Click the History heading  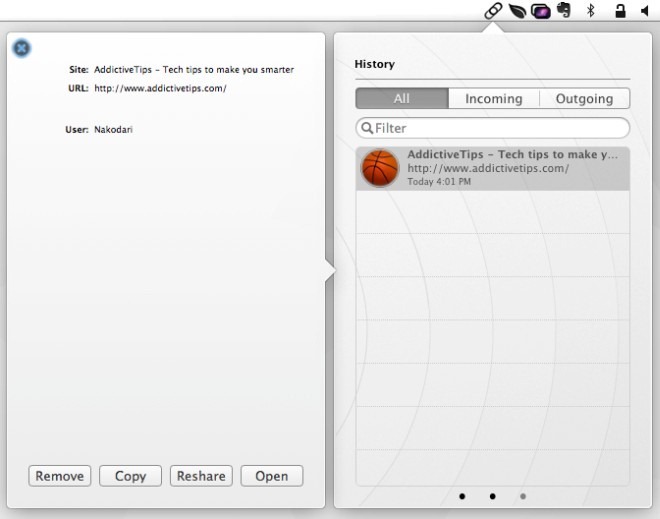pos(375,64)
